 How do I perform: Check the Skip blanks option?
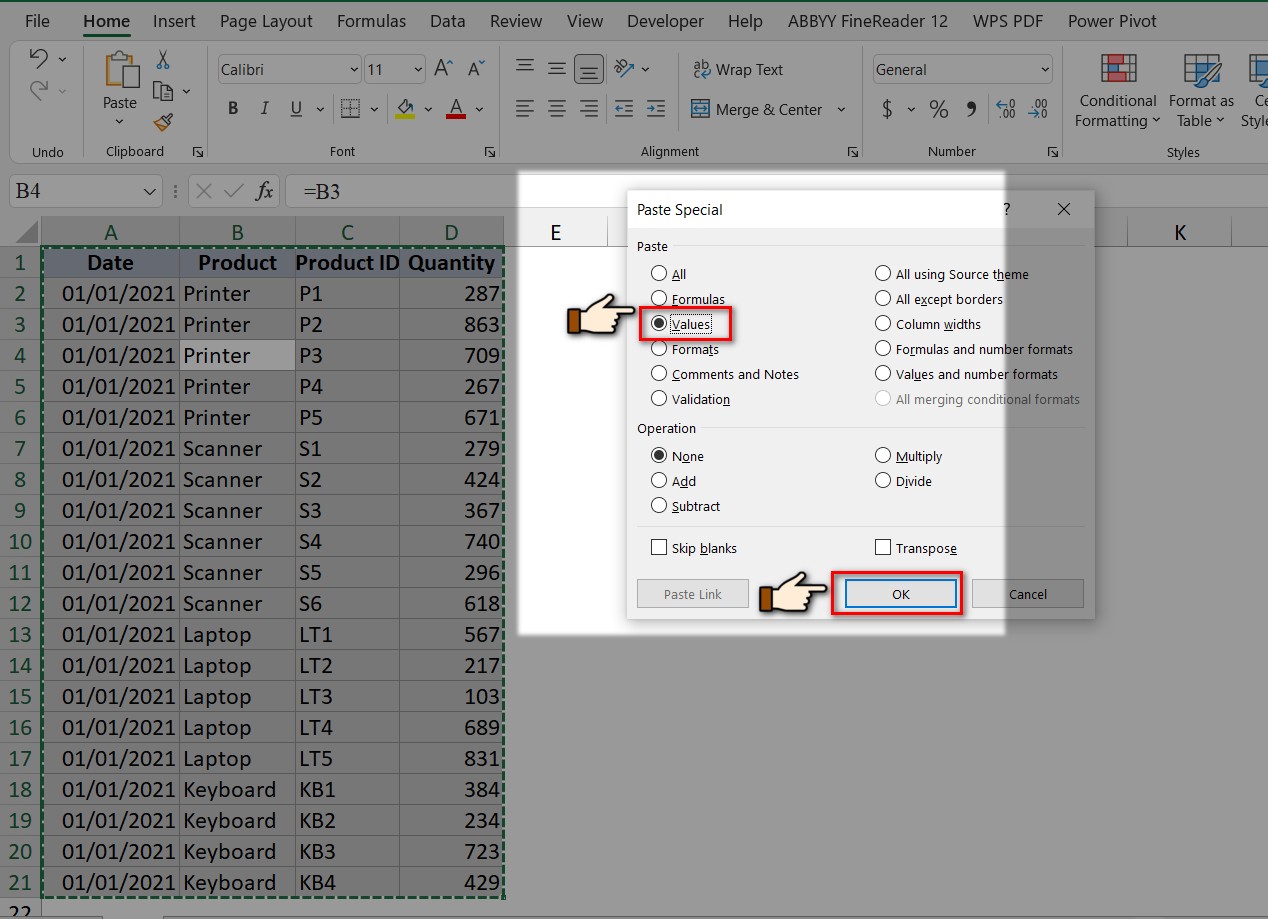(659, 548)
